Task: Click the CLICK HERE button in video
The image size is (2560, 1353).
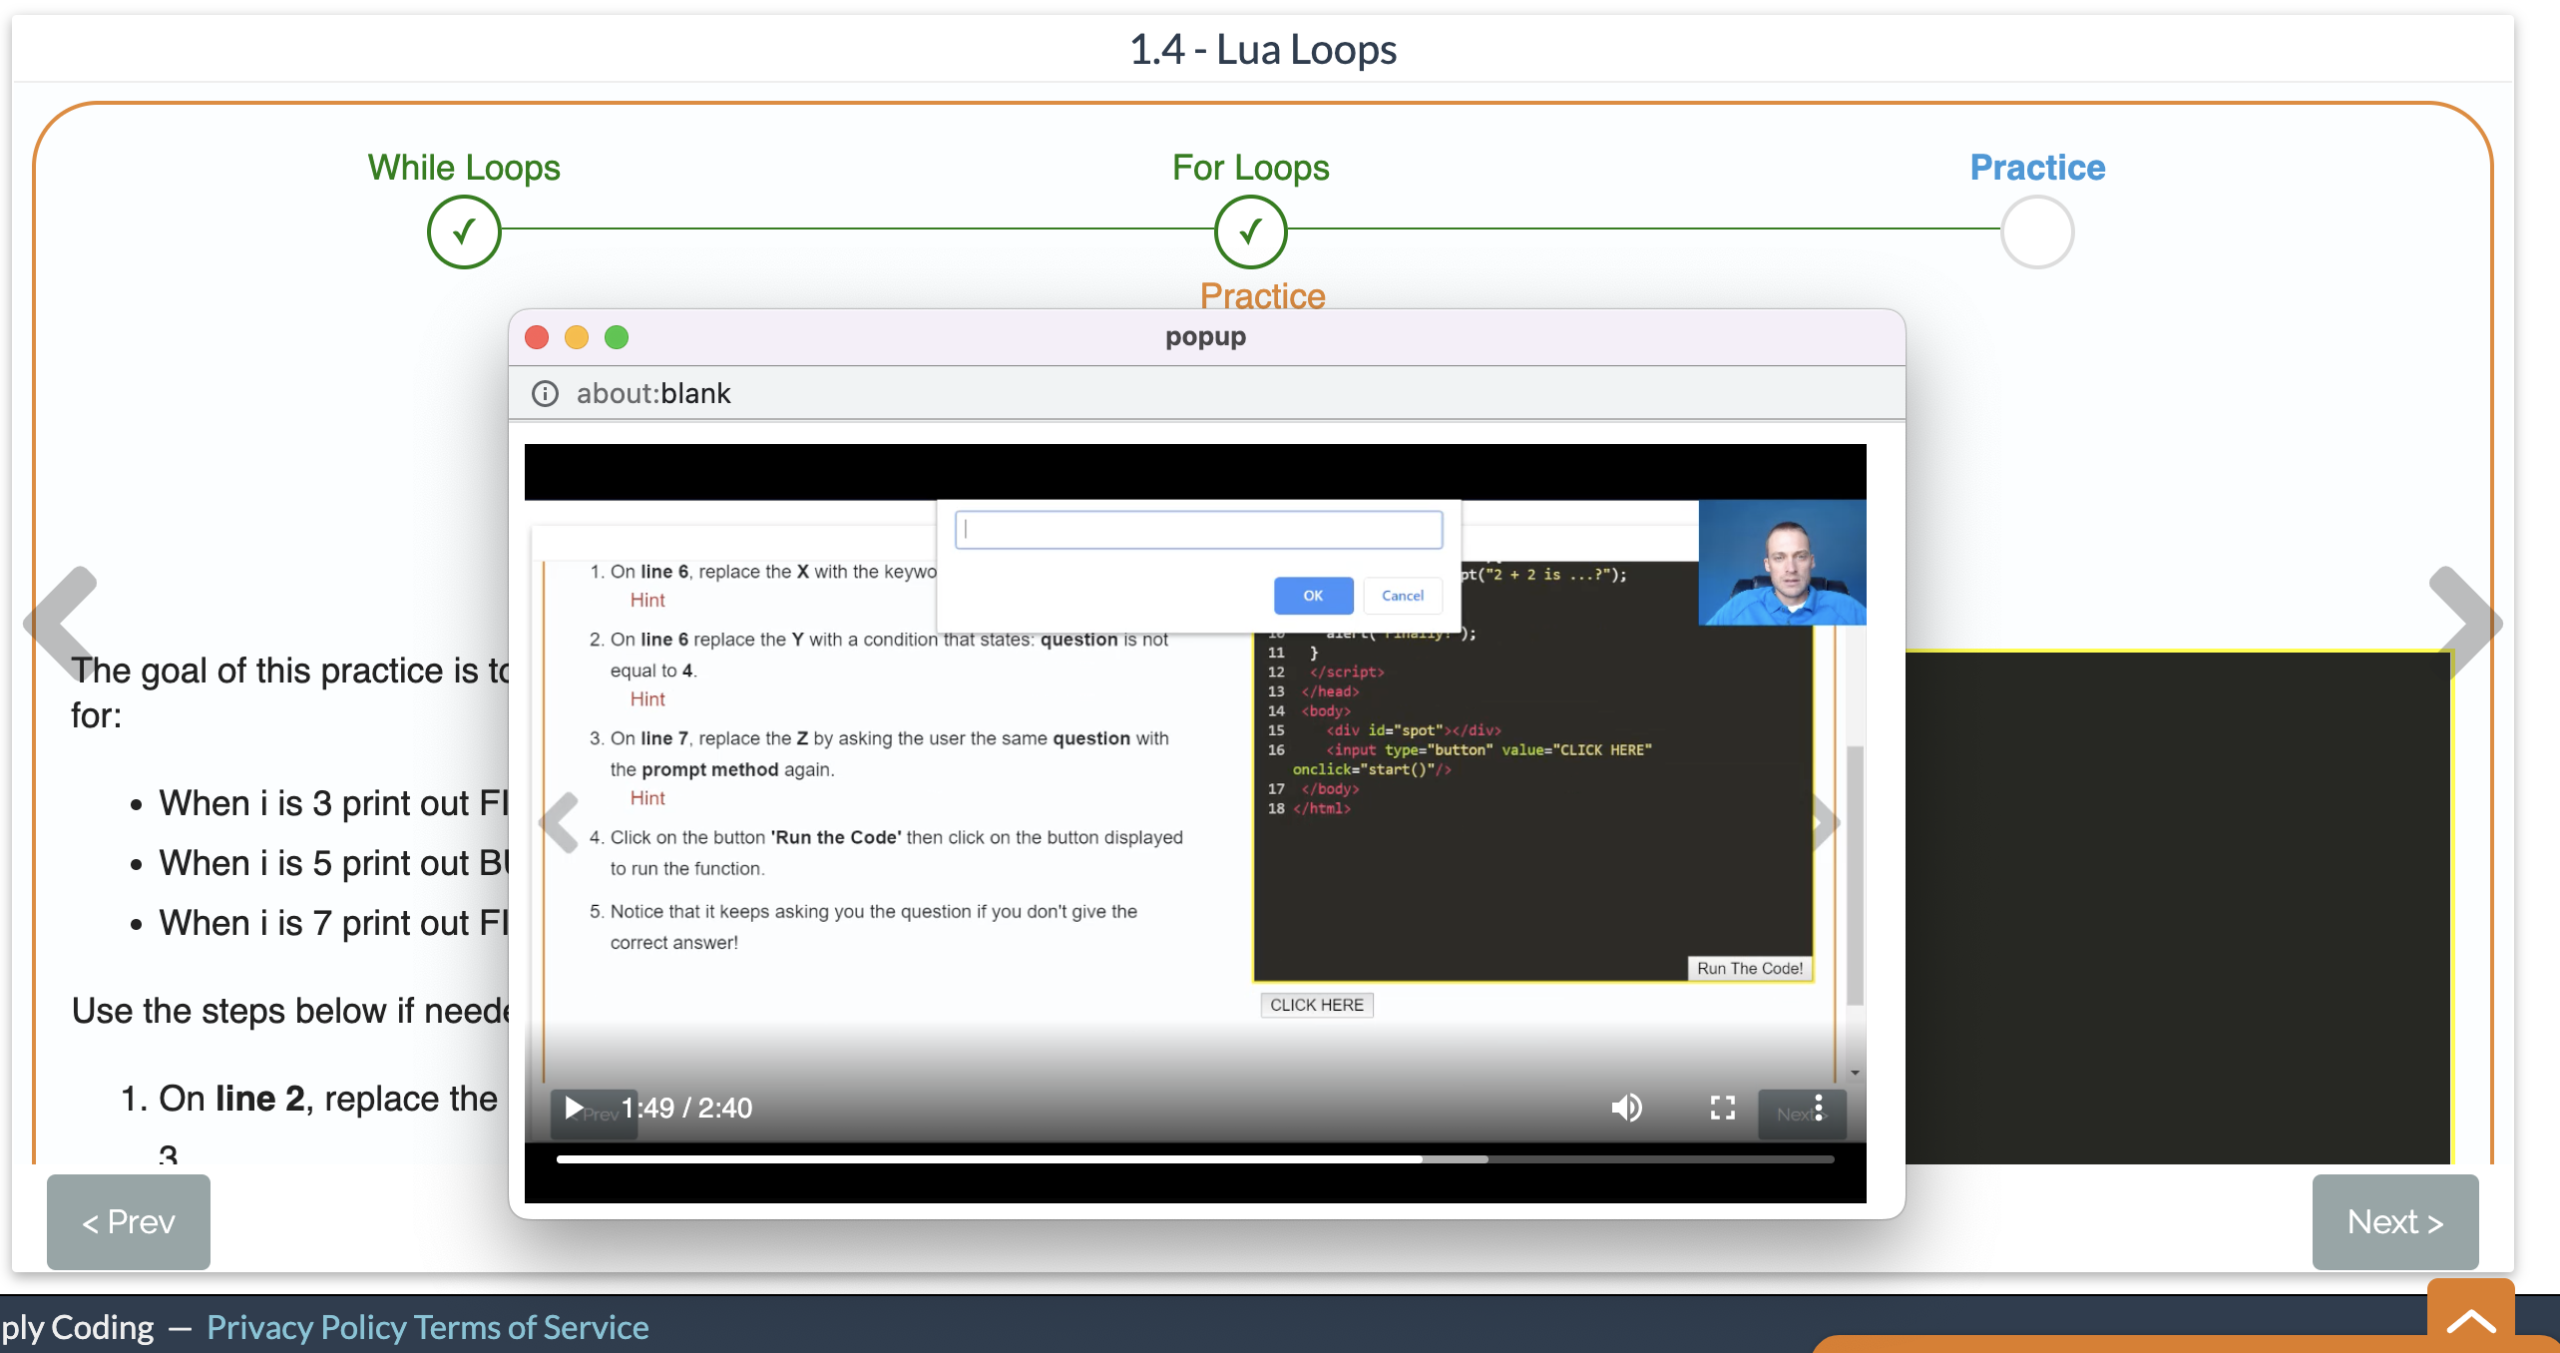Action: (1316, 1005)
